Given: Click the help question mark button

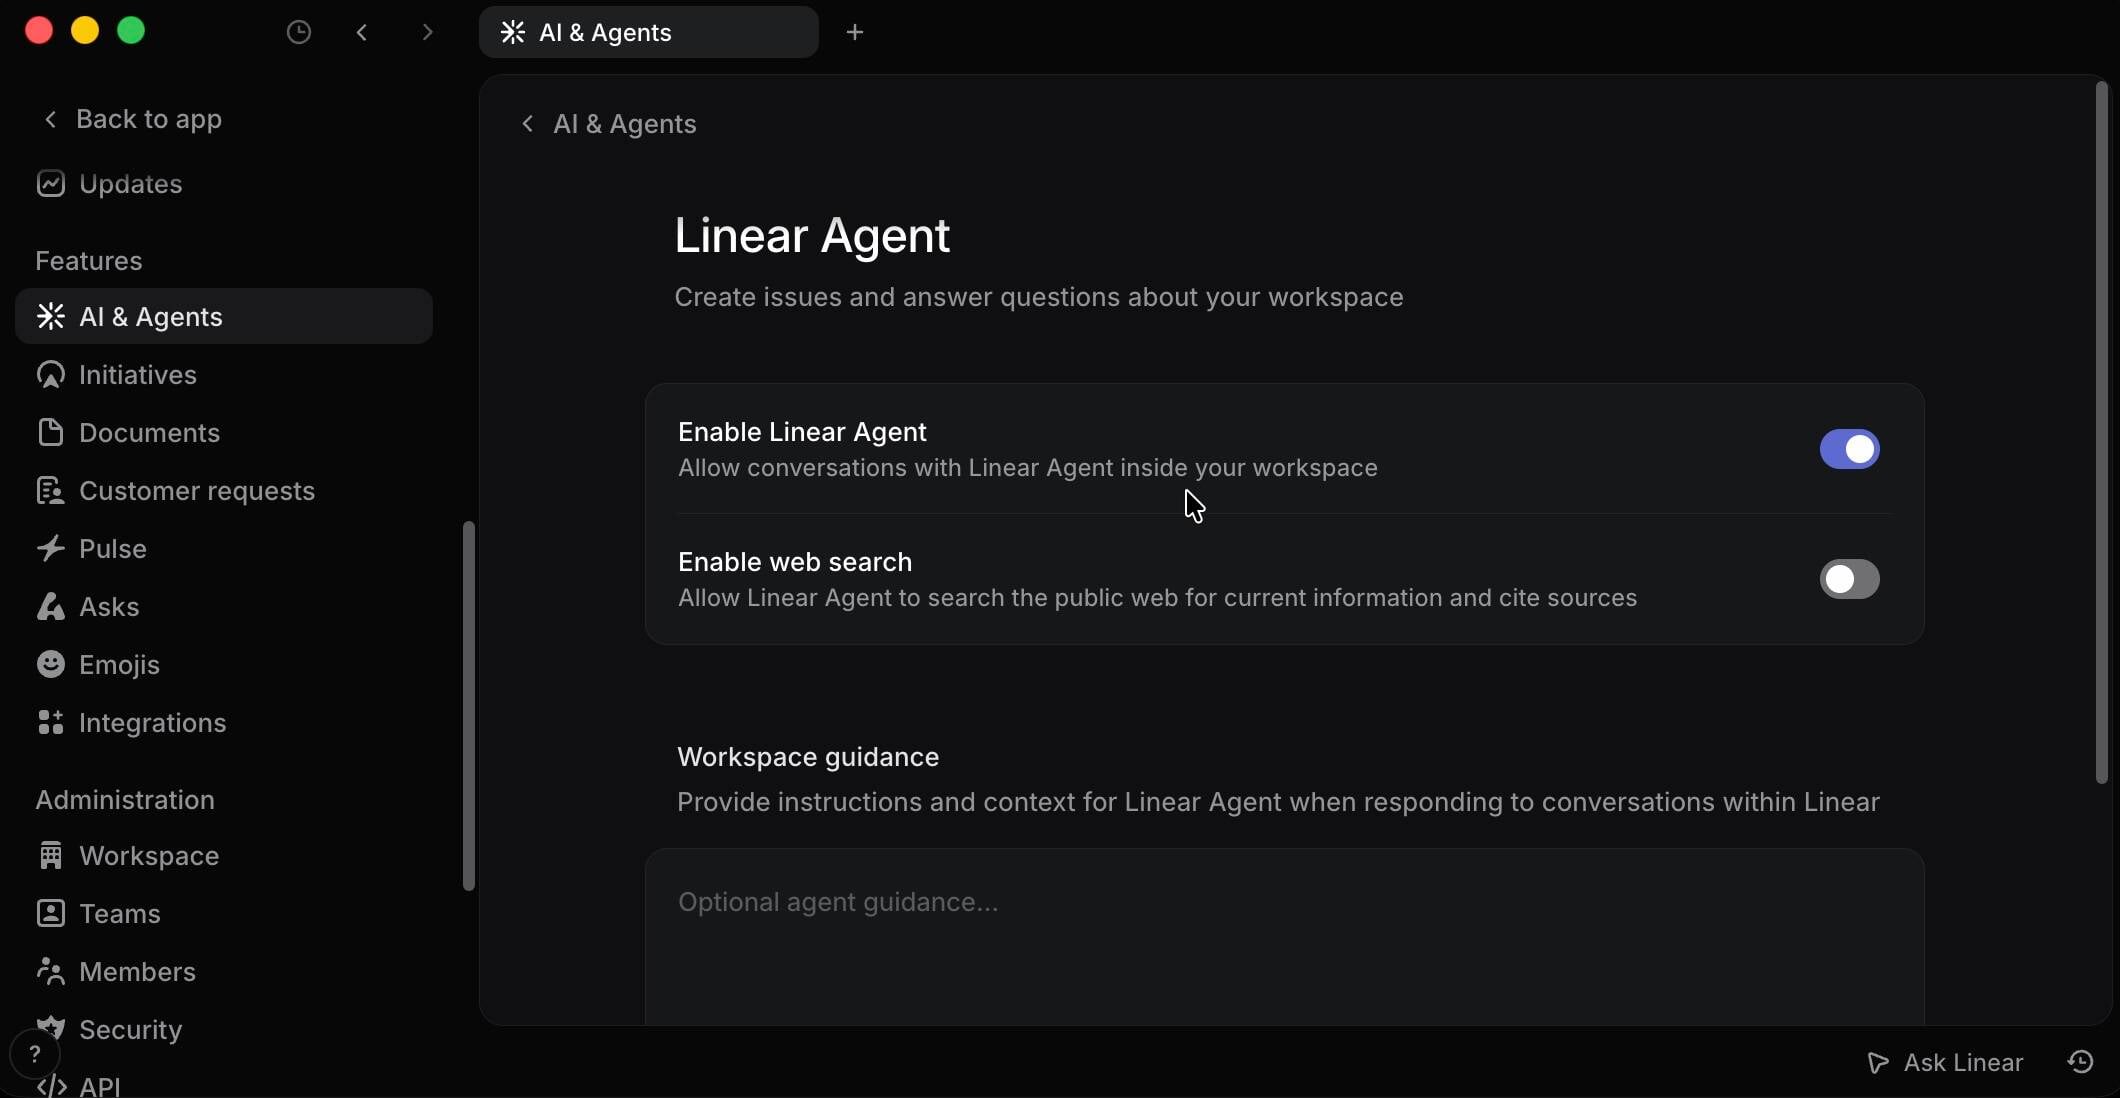Looking at the screenshot, I should 35,1054.
